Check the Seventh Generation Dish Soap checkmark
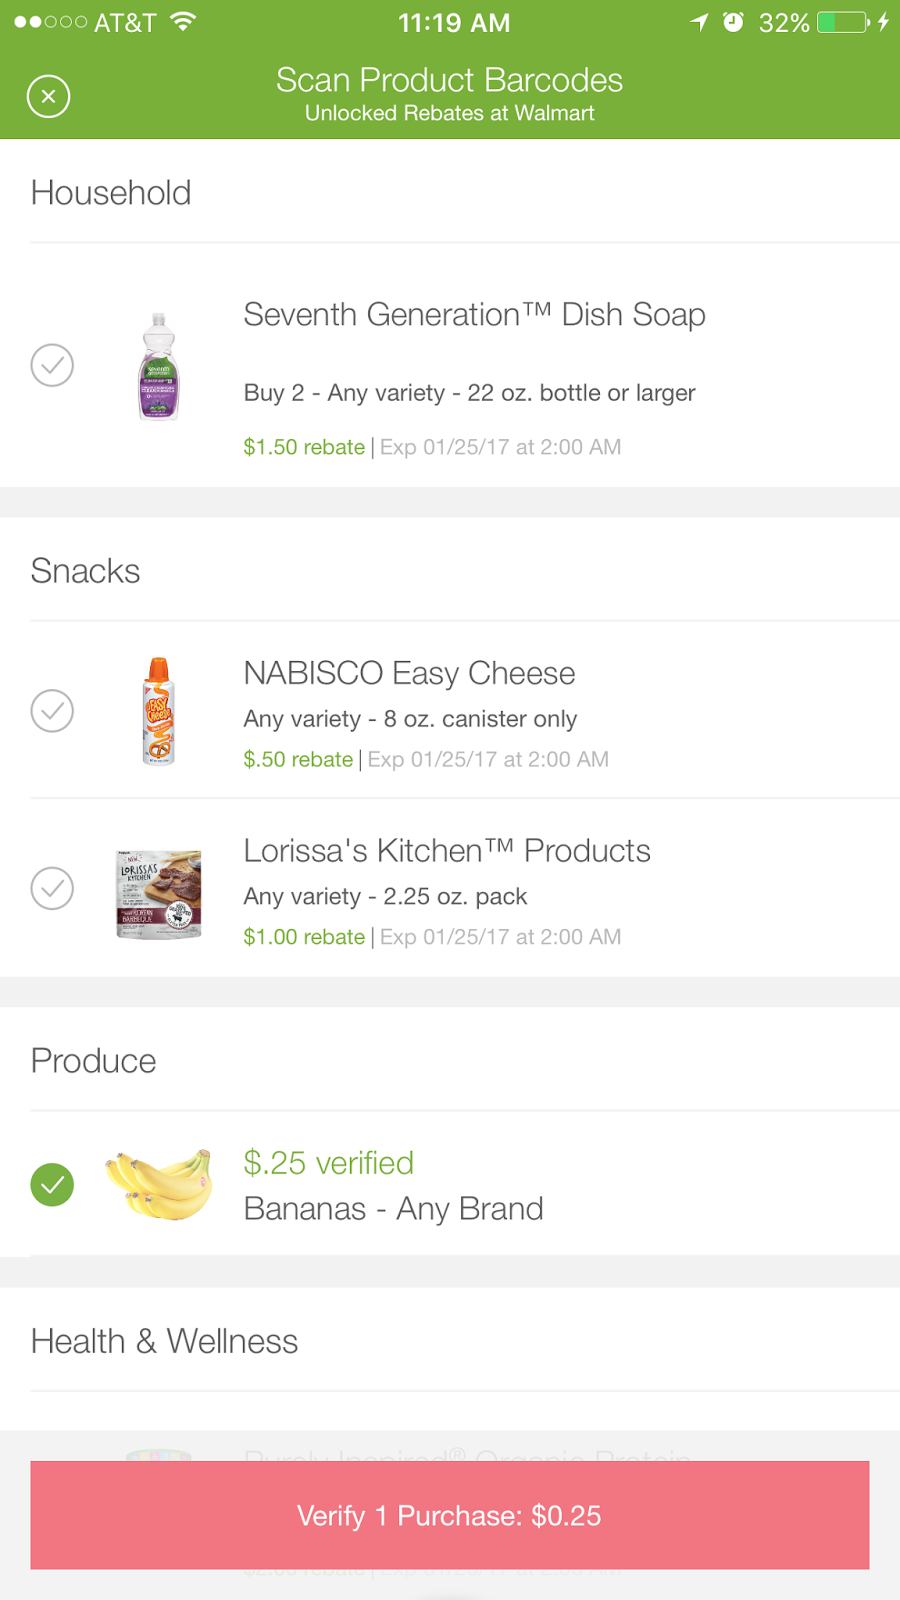 click(52, 366)
